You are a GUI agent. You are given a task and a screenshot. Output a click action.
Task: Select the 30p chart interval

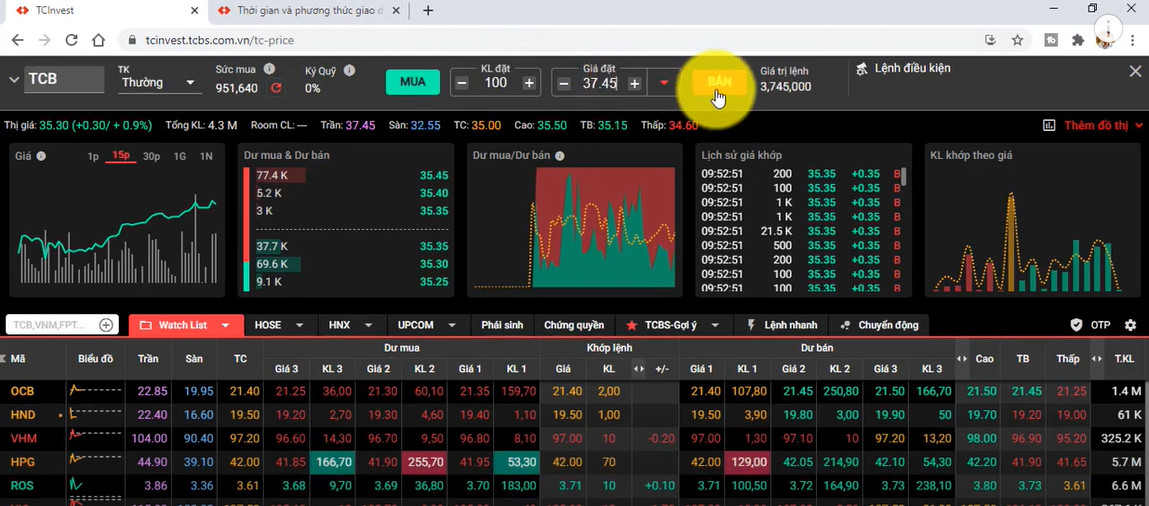click(x=152, y=156)
